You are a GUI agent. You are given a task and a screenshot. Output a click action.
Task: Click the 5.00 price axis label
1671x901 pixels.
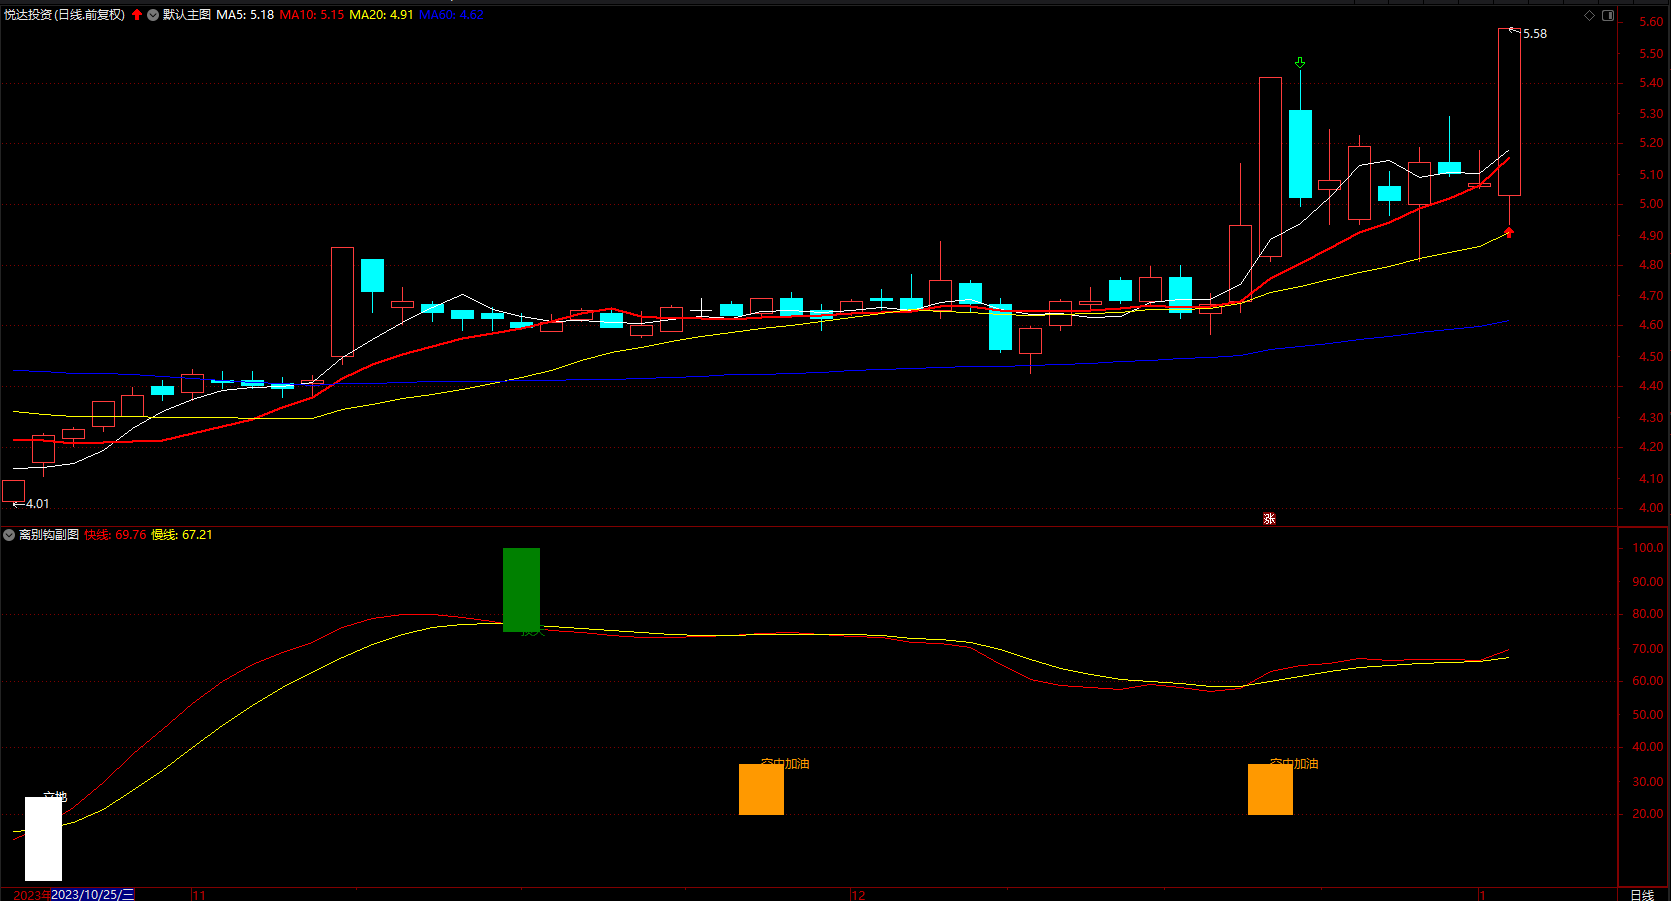tap(1651, 204)
